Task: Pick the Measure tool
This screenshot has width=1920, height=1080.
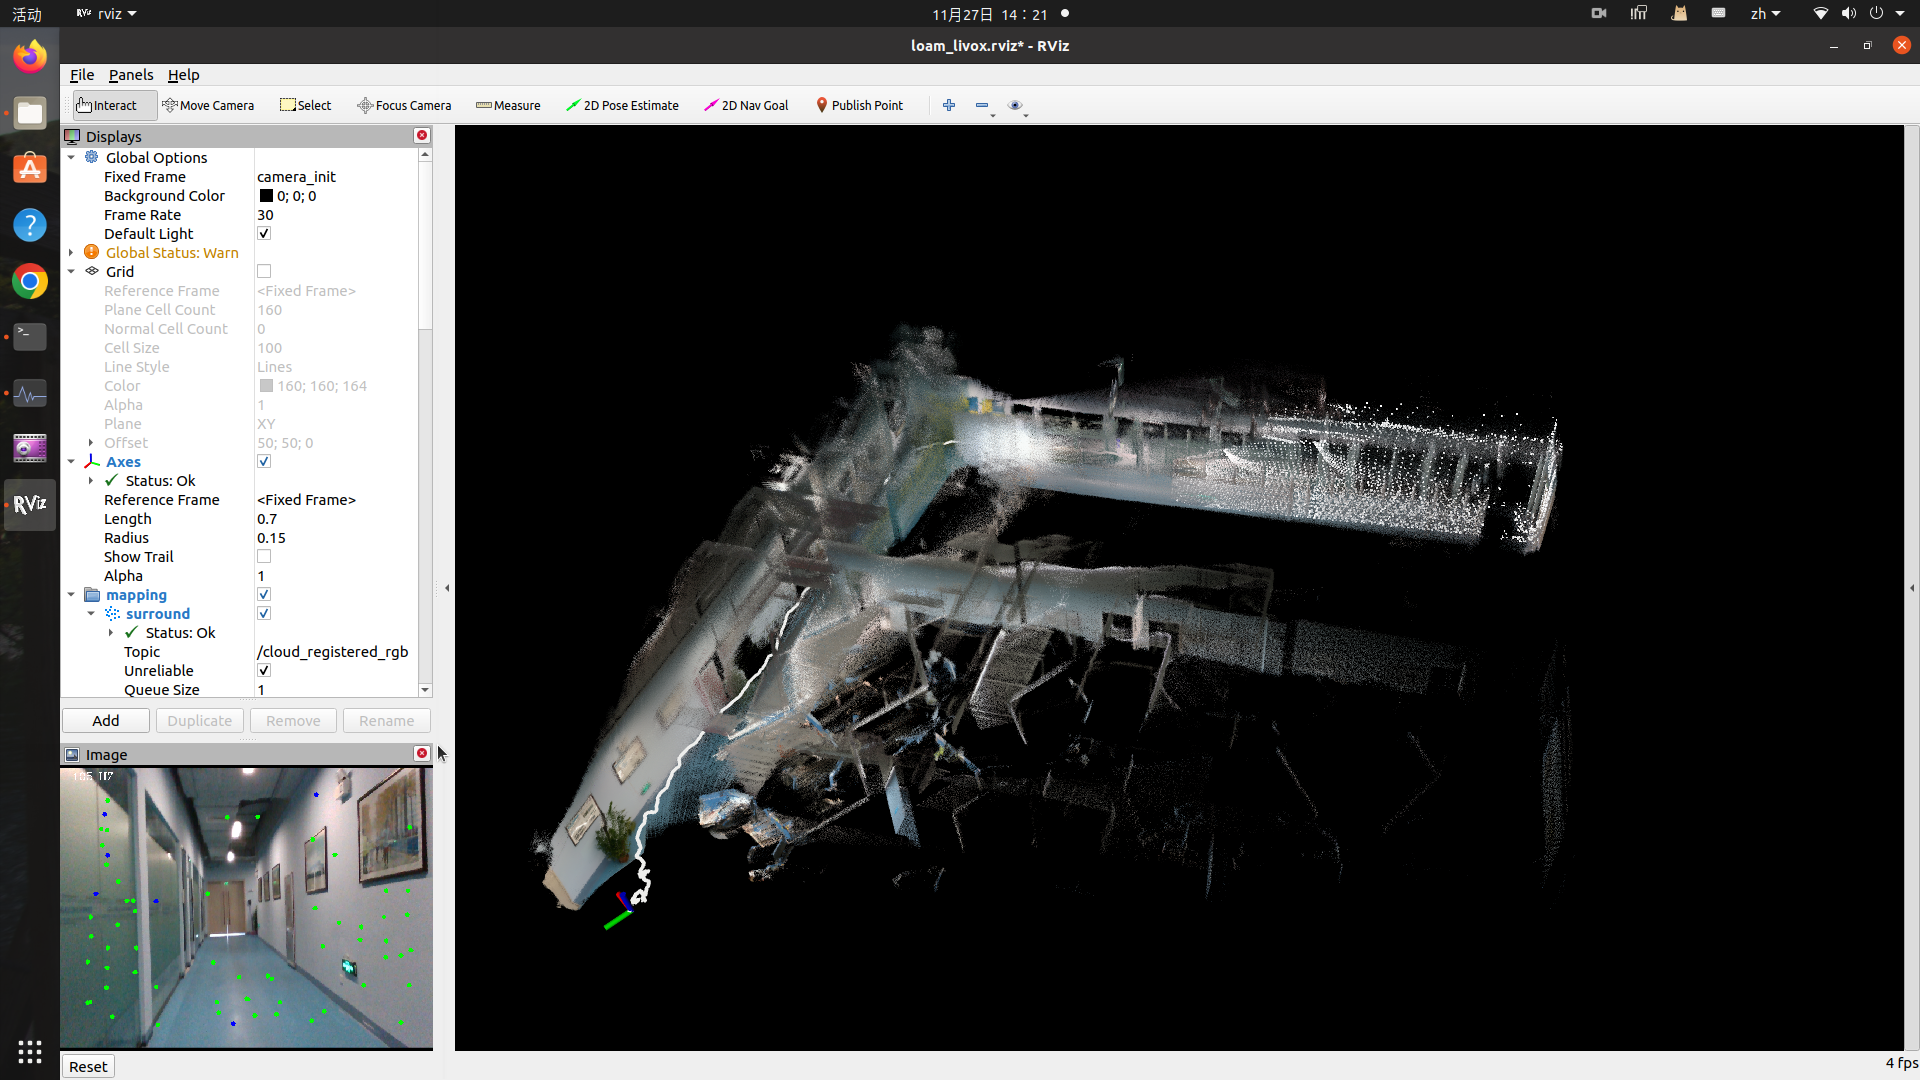Action: (508, 105)
